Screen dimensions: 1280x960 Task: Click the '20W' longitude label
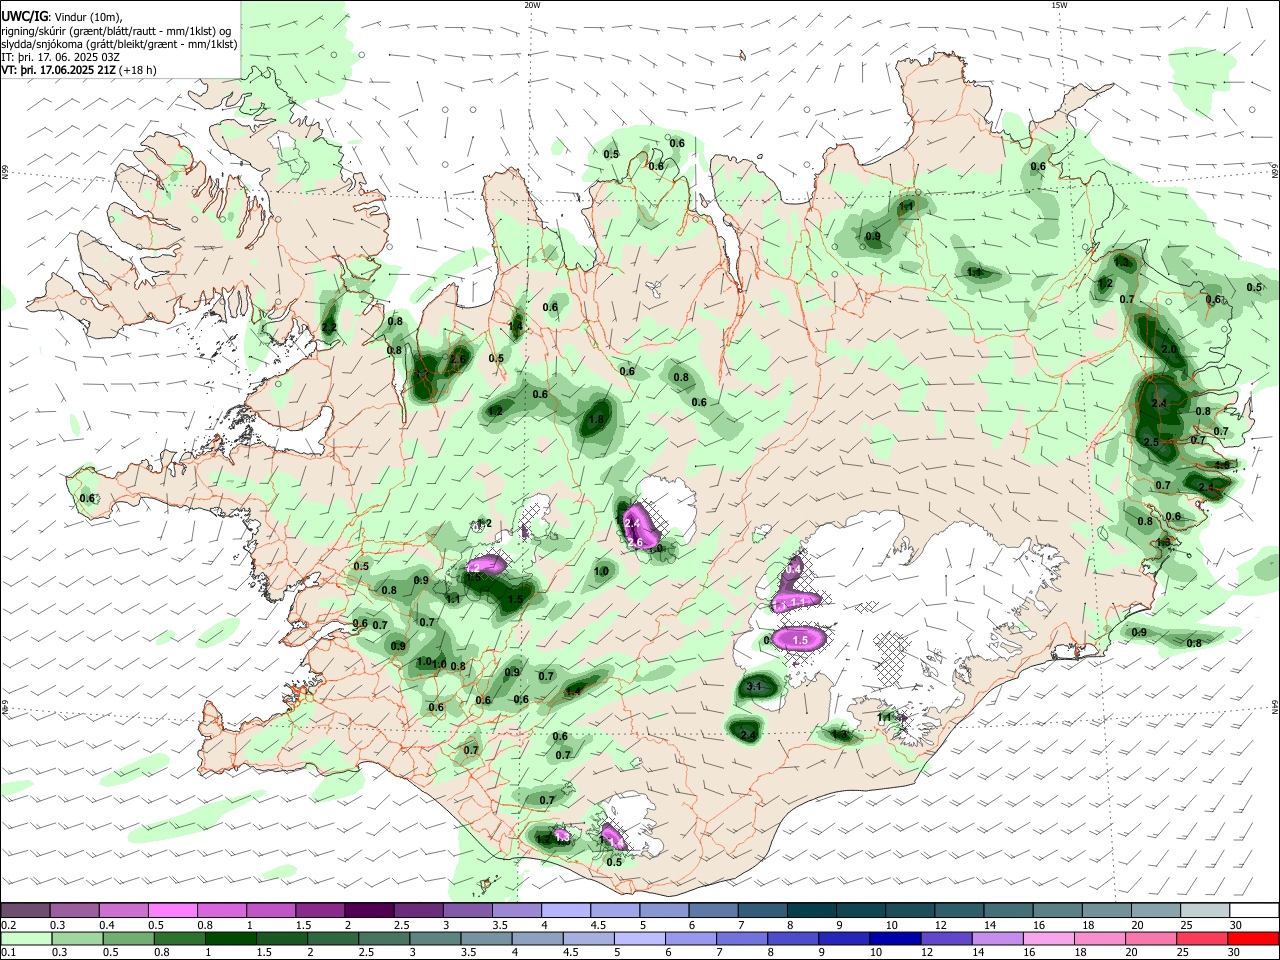click(532, 5)
